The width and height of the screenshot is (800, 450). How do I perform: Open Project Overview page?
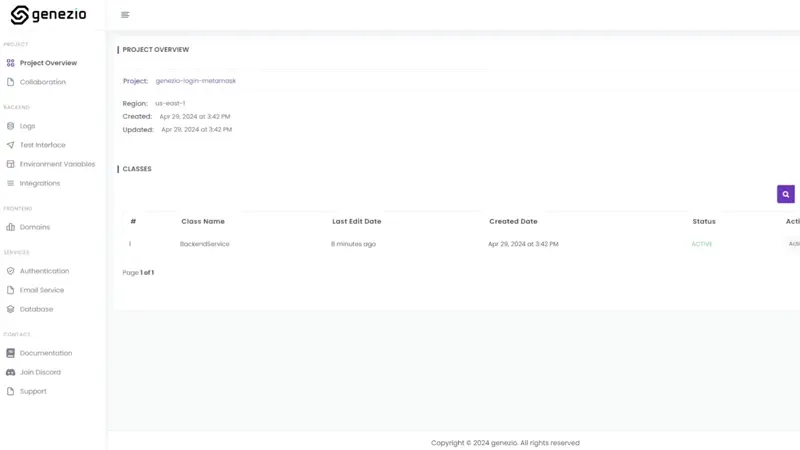tap(48, 63)
